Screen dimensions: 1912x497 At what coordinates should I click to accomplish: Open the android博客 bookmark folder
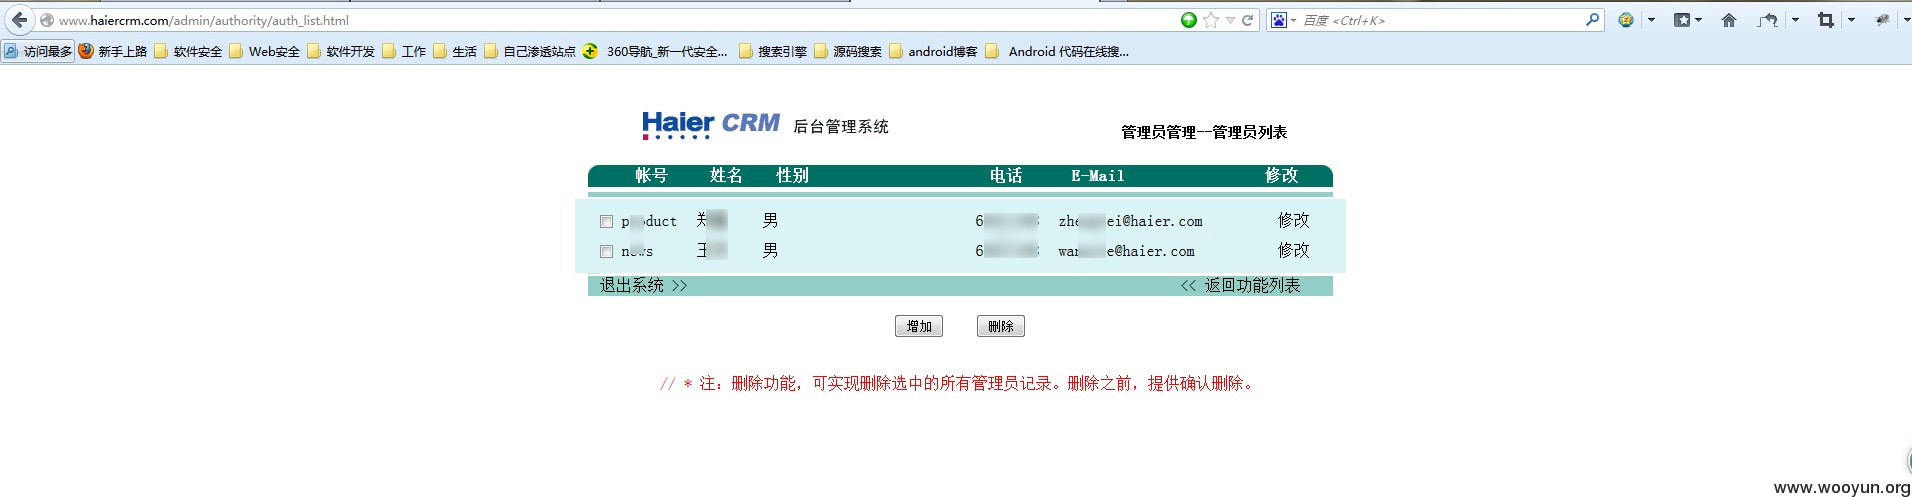coord(933,51)
